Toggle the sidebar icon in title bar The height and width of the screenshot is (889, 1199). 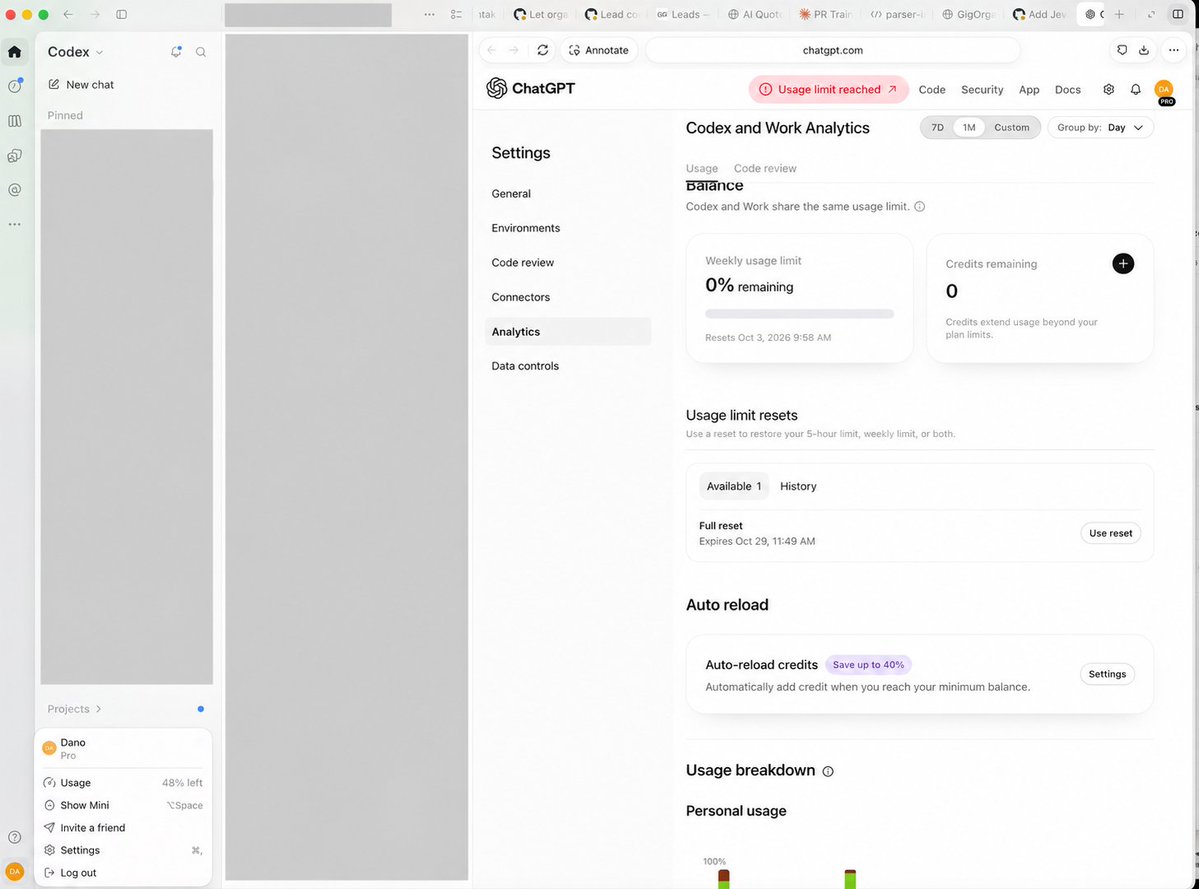click(x=122, y=15)
